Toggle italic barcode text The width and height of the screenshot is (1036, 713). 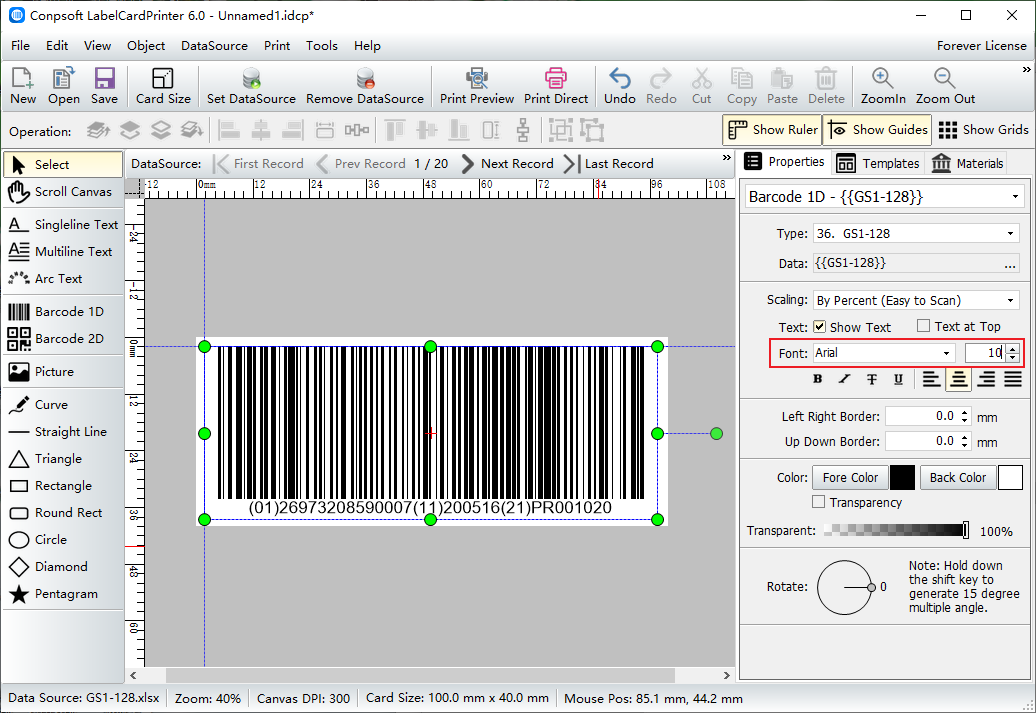(844, 379)
